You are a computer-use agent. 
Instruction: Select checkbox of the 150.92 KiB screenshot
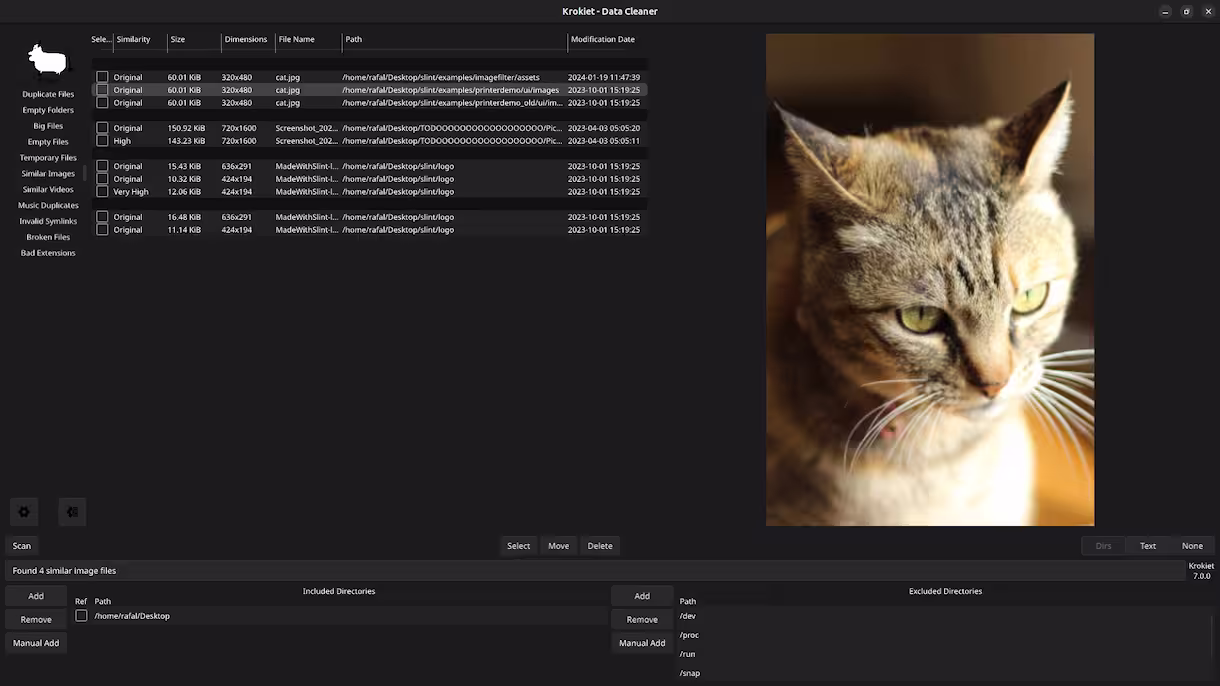[x=102, y=128]
